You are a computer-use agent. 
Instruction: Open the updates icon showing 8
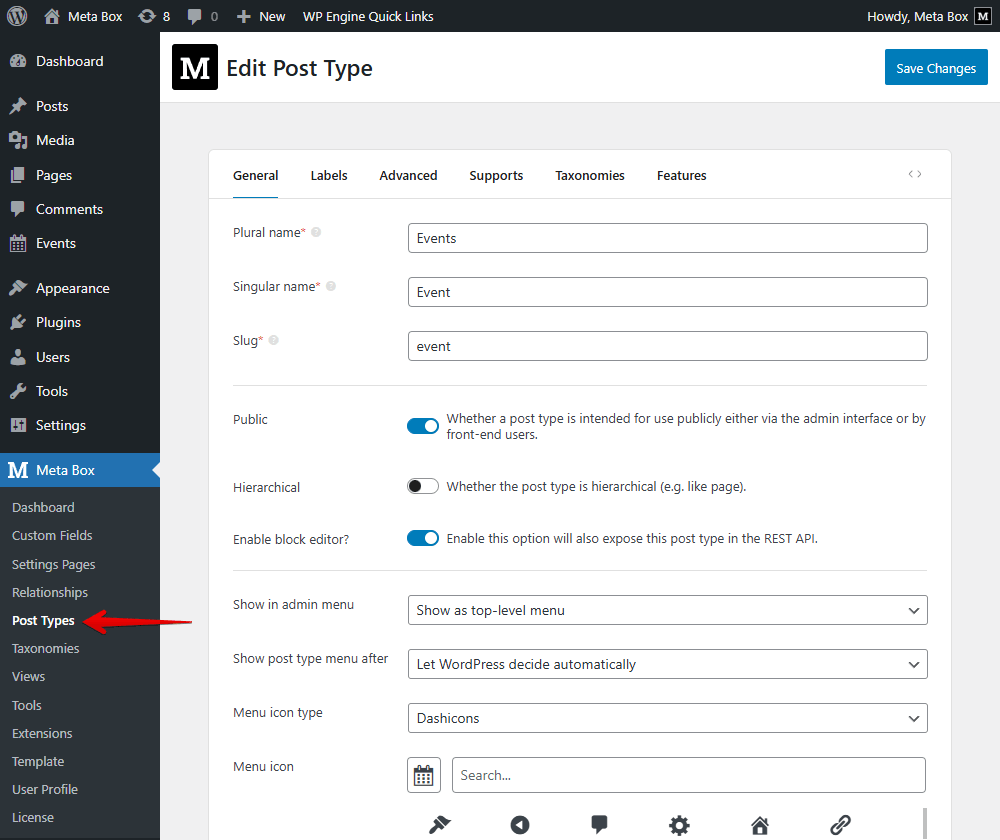[147, 16]
